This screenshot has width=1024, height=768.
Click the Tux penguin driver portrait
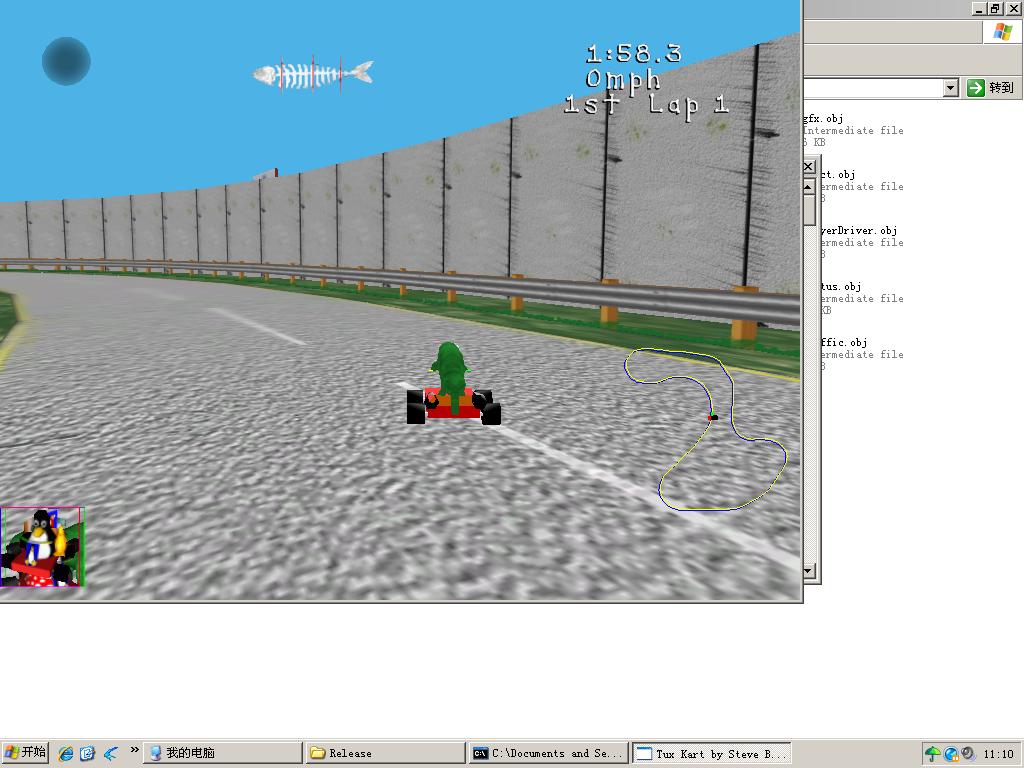tap(42, 547)
